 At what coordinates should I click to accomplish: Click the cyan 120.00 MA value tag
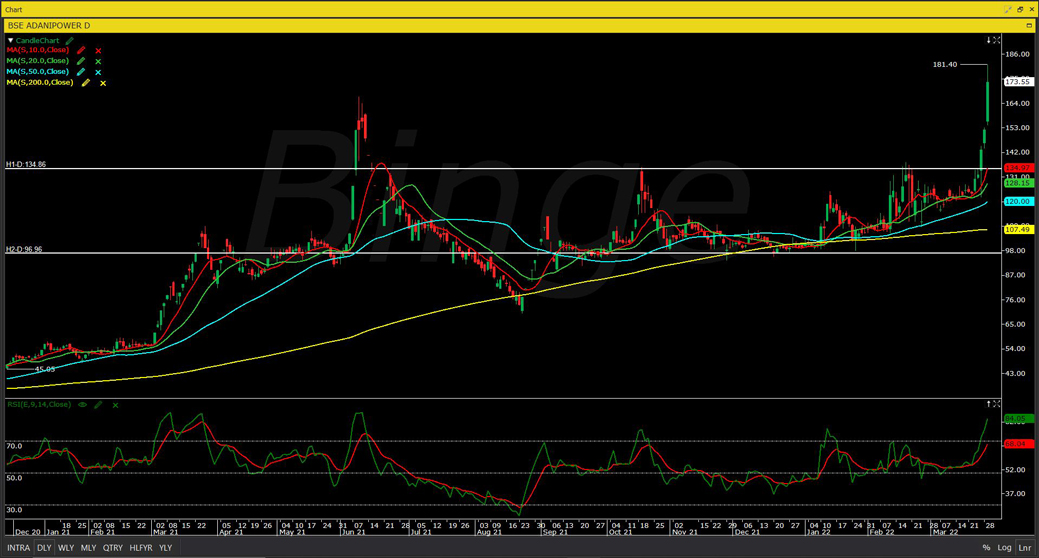pyautogui.click(x=1018, y=201)
